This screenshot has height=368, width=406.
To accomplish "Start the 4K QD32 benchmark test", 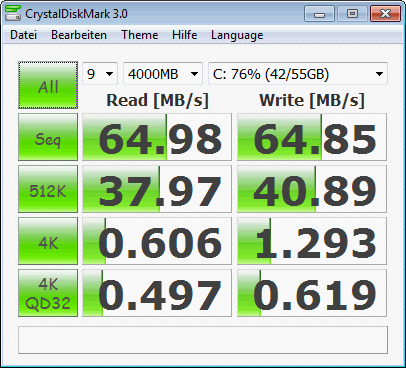I will 48,293.
